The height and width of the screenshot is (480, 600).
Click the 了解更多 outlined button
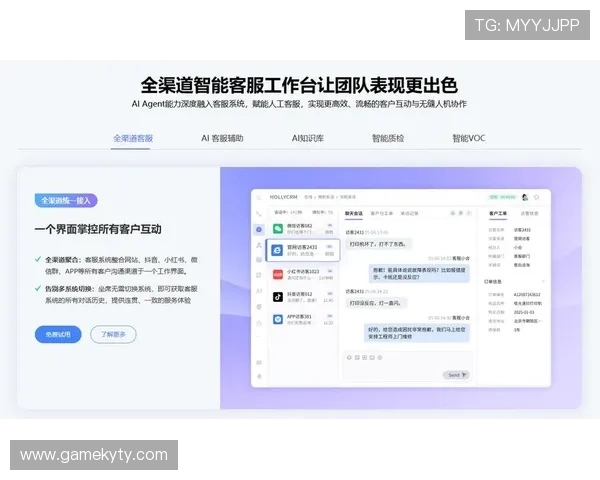[x=113, y=335]
